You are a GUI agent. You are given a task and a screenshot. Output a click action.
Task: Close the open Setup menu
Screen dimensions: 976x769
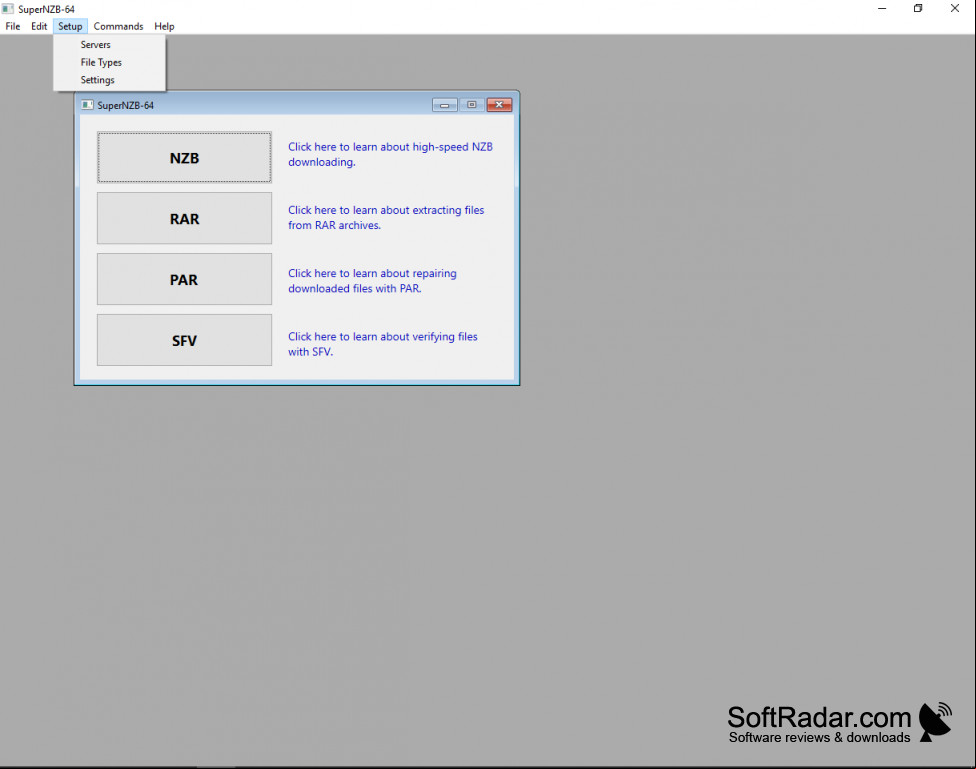tap(70, 26)
